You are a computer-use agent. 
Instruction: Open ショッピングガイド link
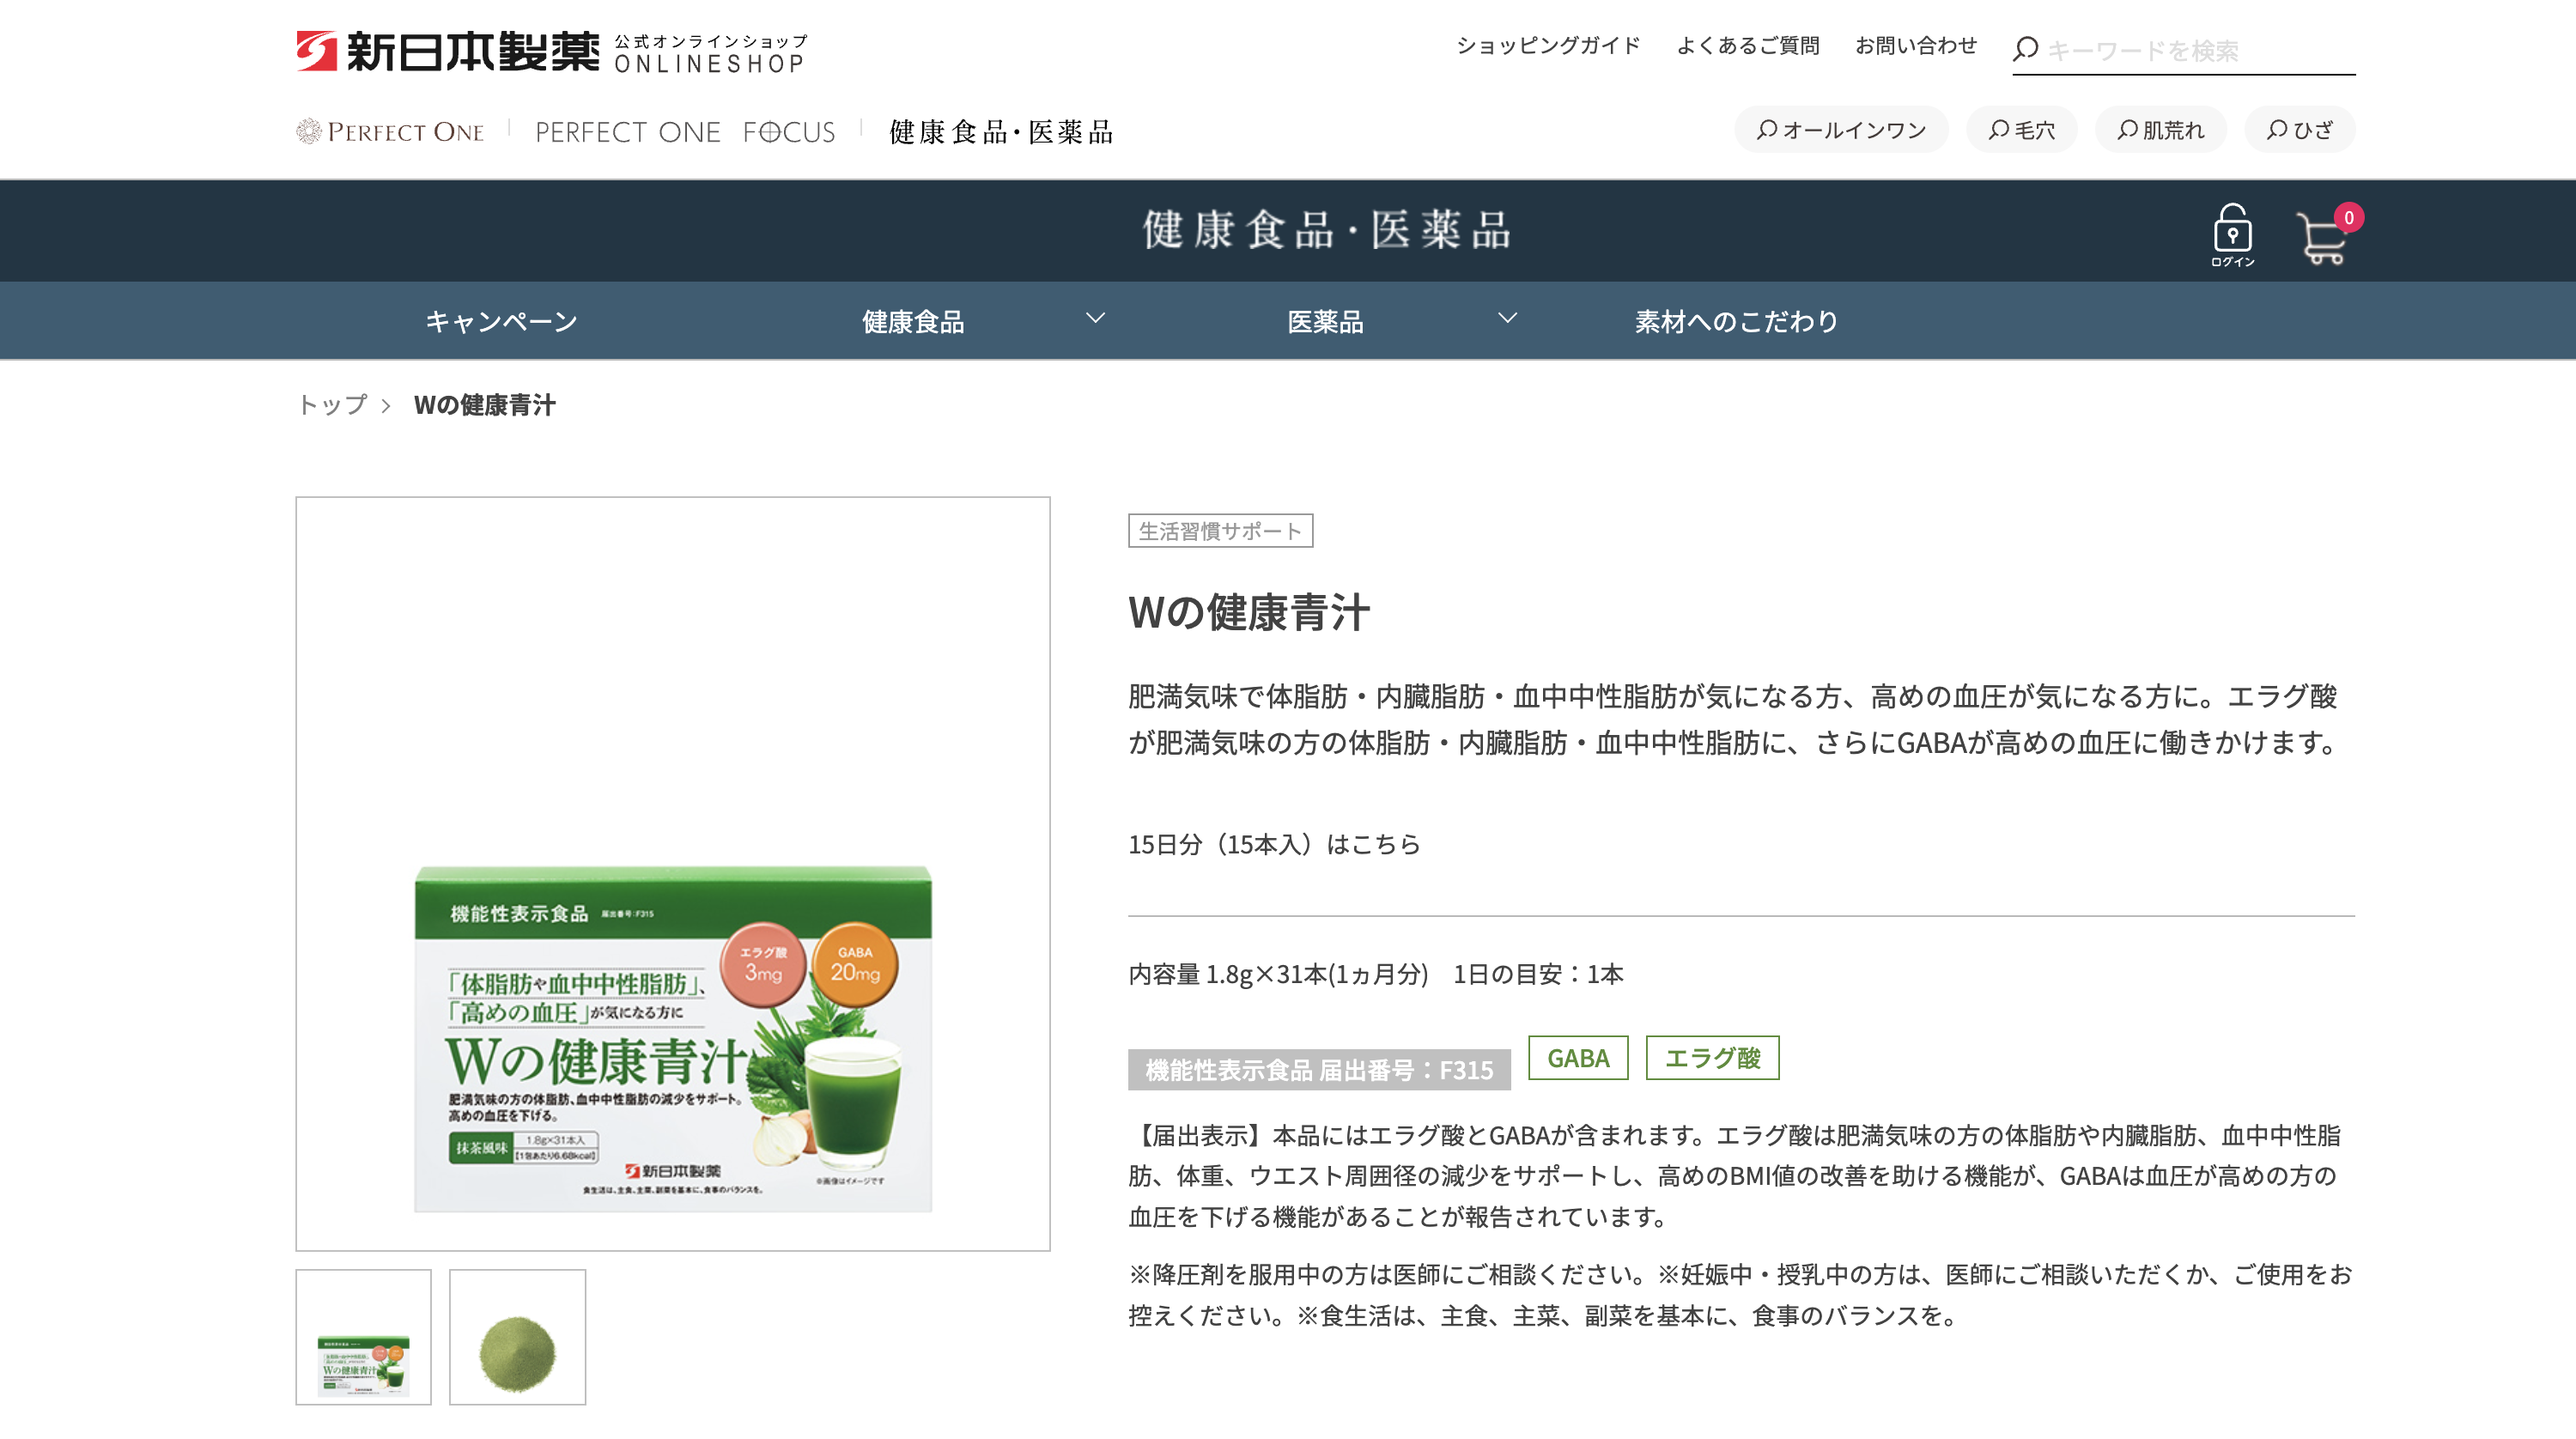tap(1548, 45)
